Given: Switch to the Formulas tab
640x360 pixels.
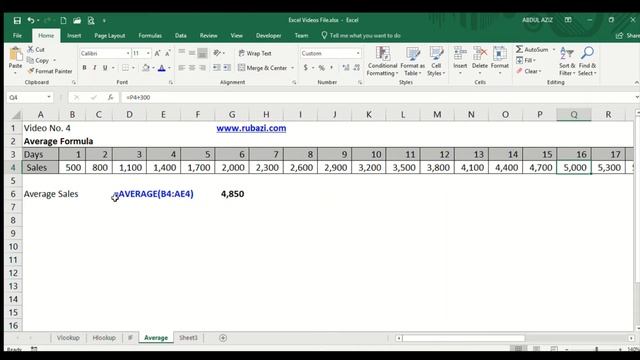Looking at the screenshot, I should [150, 36].
